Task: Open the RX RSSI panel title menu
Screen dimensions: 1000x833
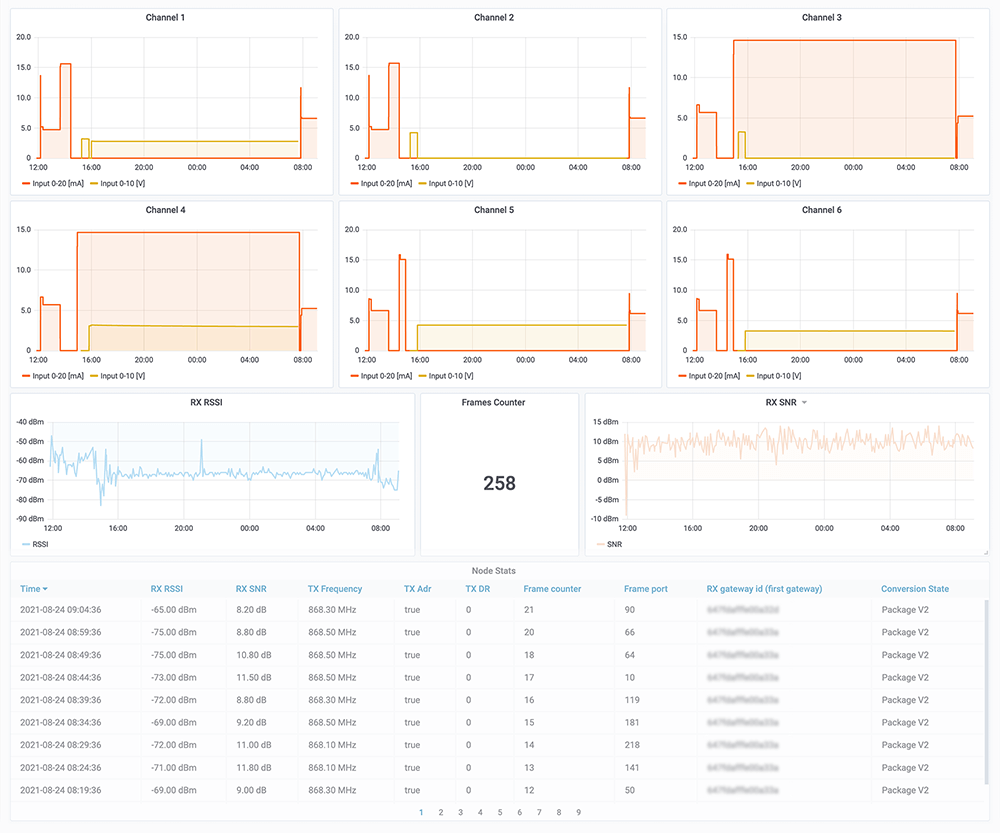Action: point(206,402)
